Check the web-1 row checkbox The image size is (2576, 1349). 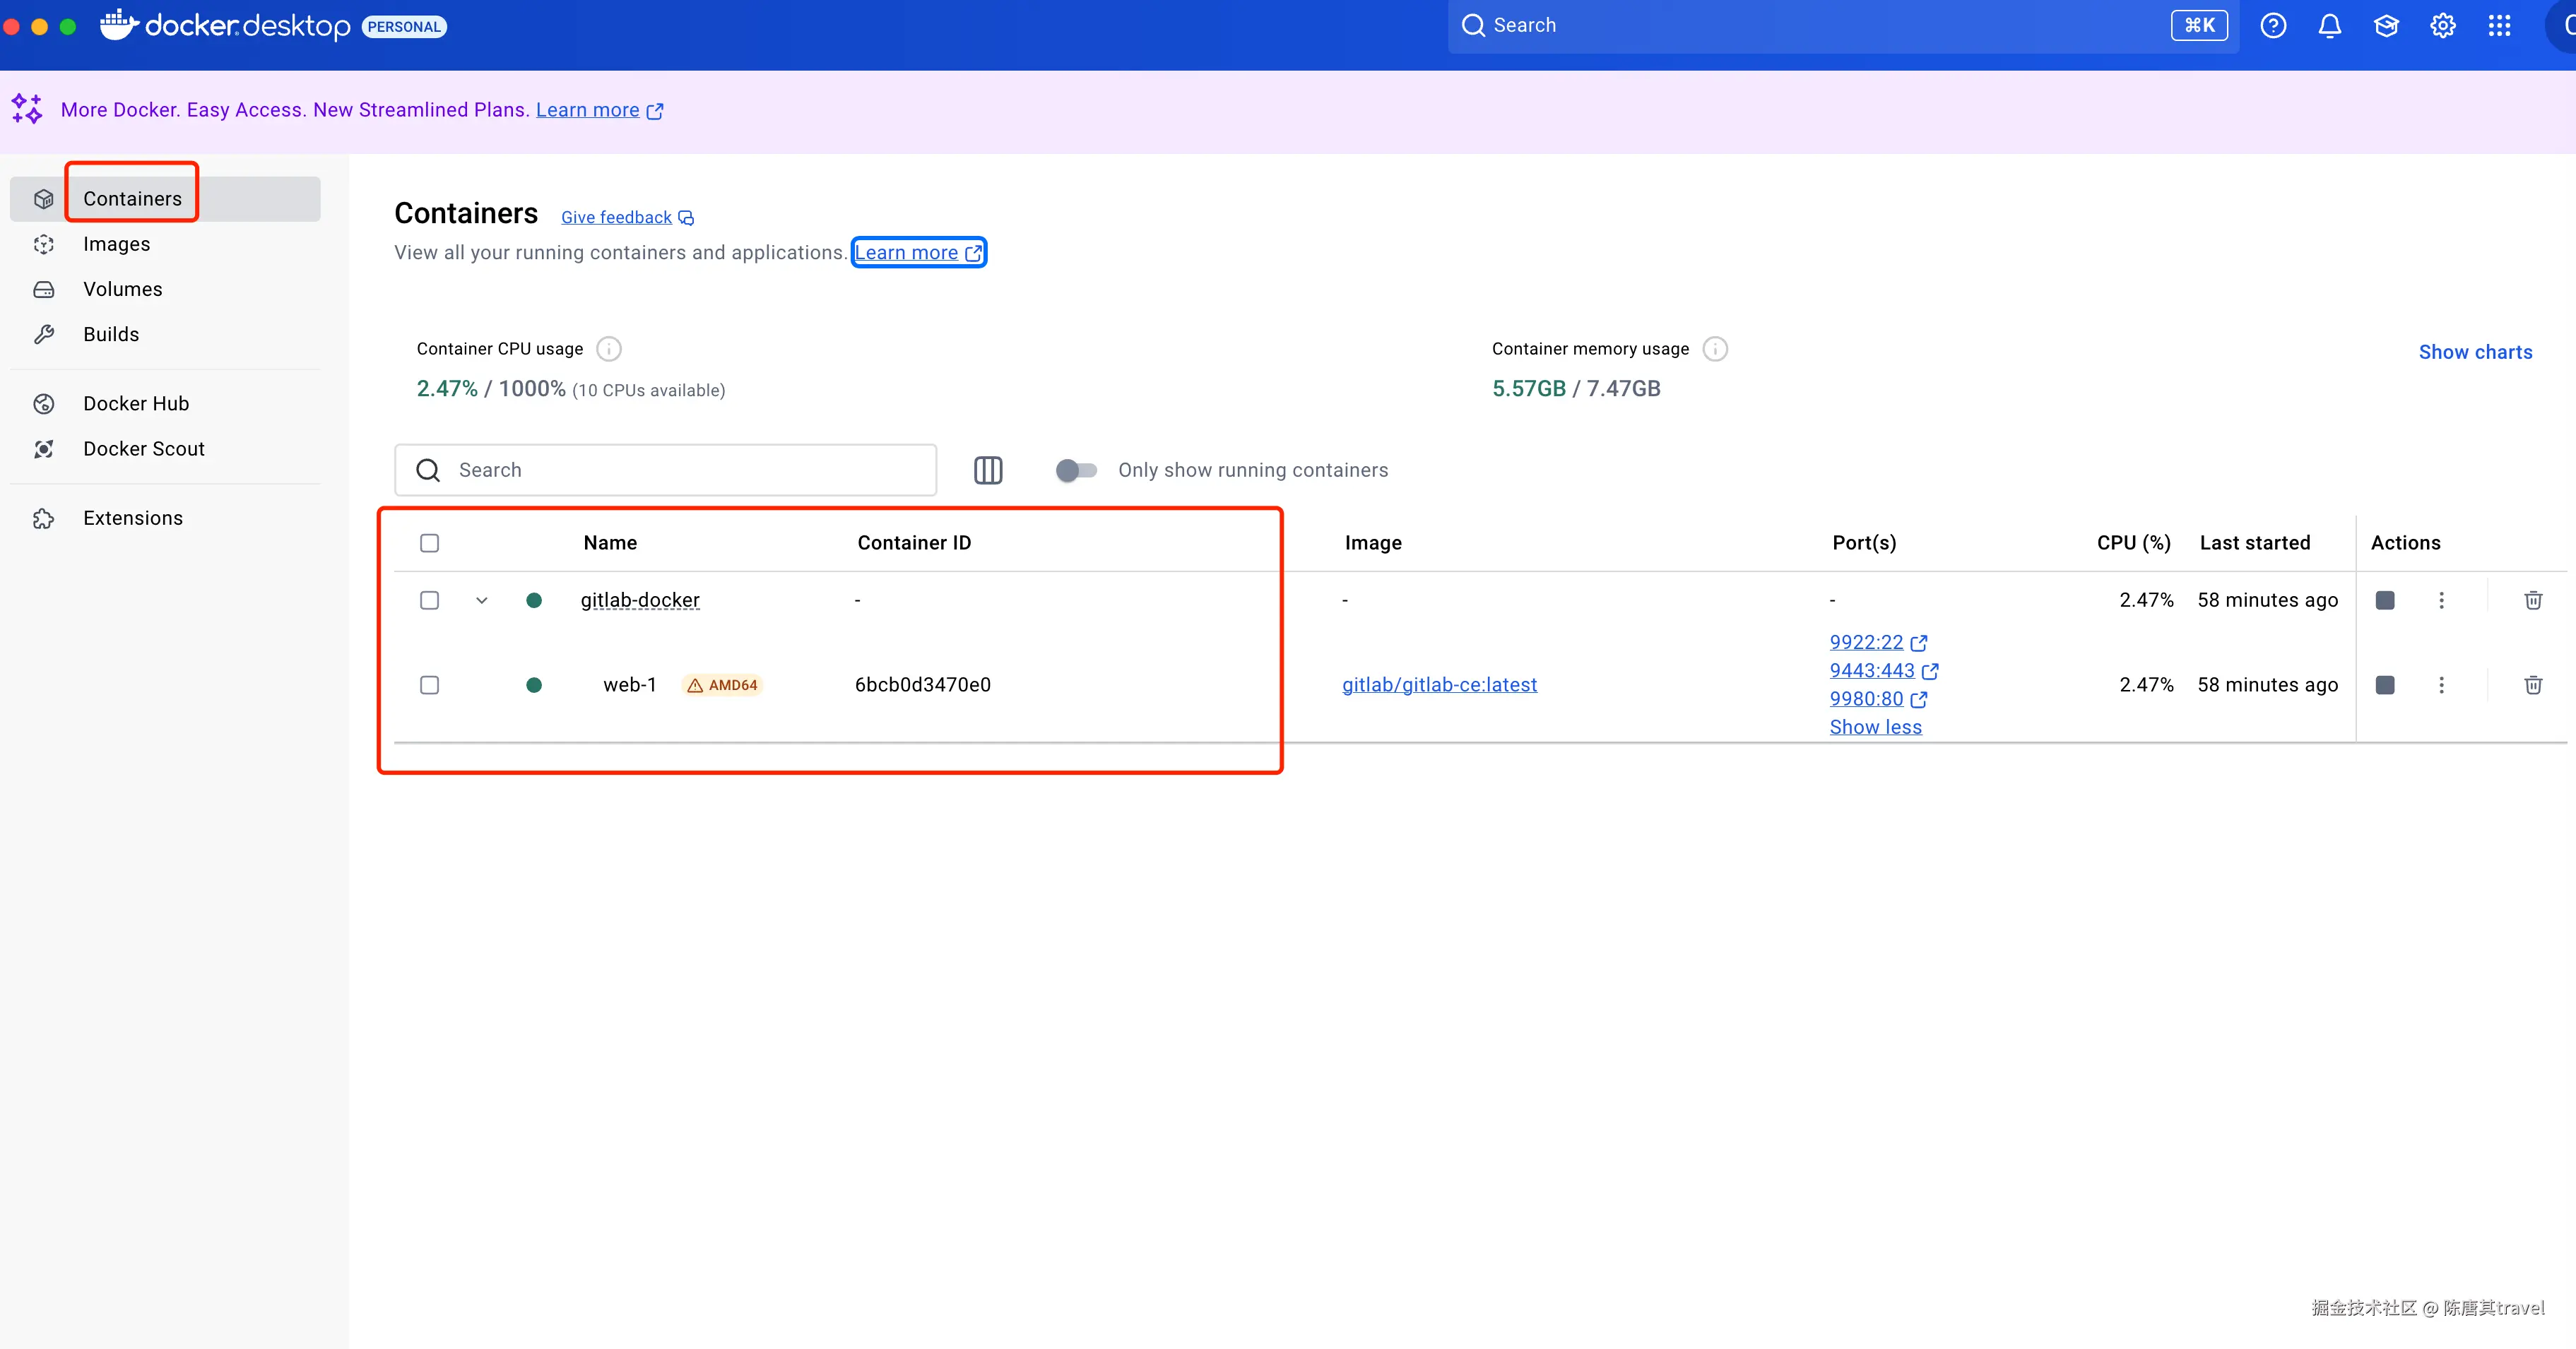click(429, 685)
